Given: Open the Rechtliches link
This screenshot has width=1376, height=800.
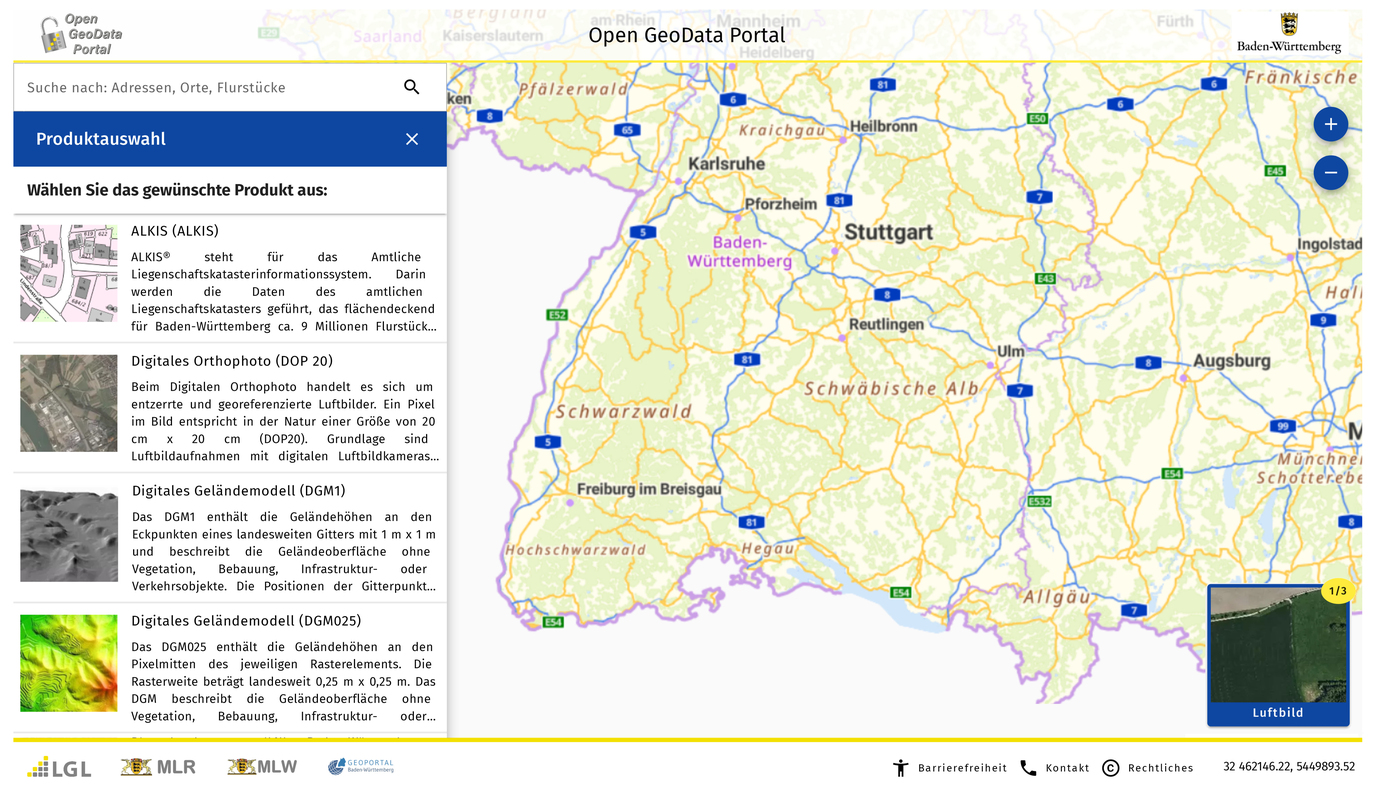Looking at the screenshot, I should tap(1160, 768).
